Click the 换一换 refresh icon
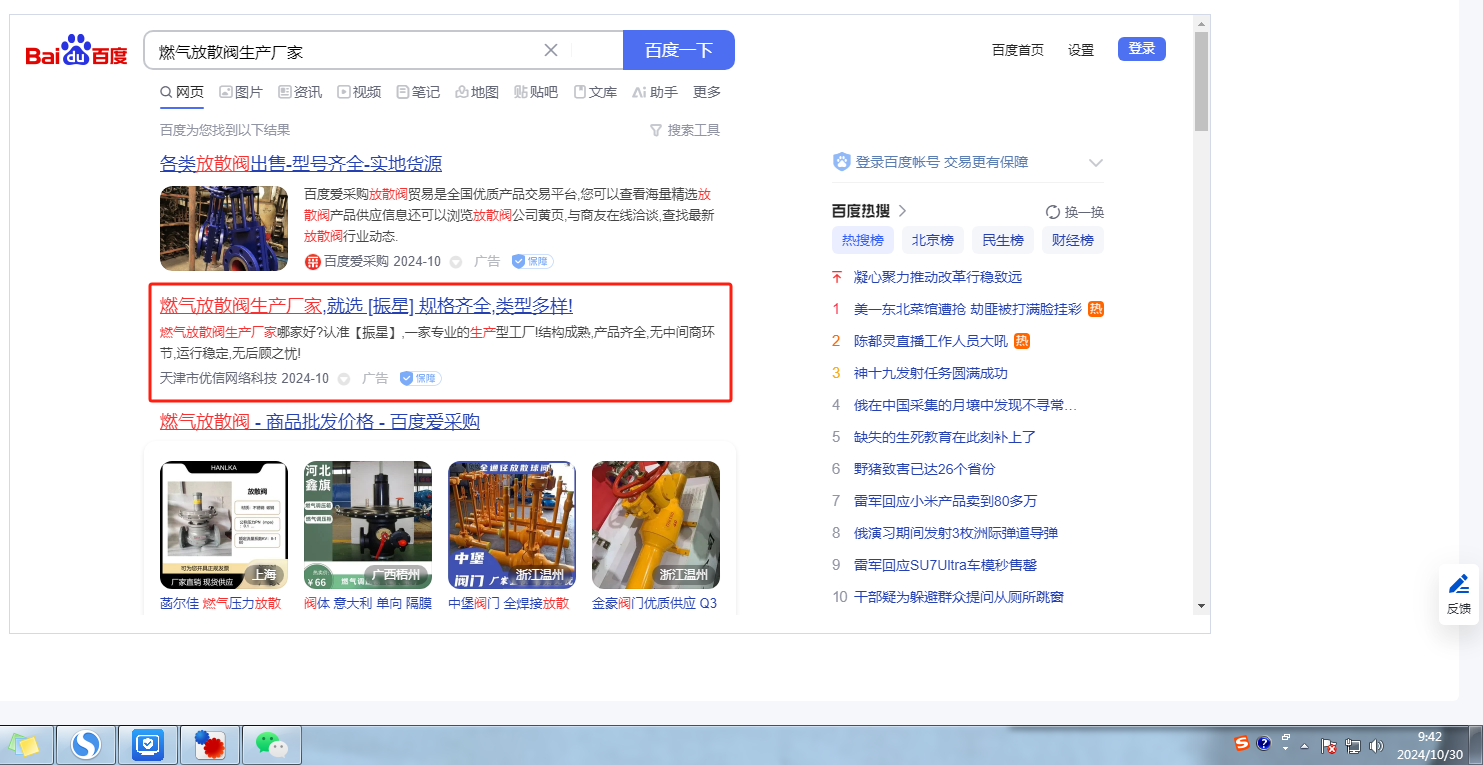 [x=1052, y=212]
